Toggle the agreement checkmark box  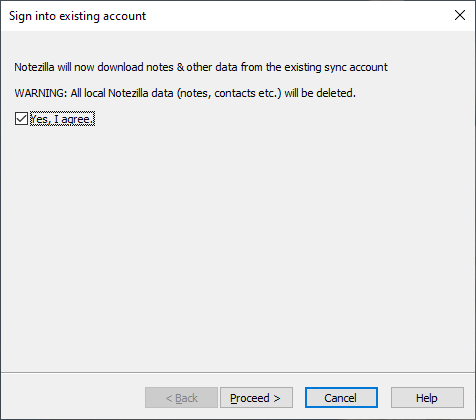click(x=21, y=119)
